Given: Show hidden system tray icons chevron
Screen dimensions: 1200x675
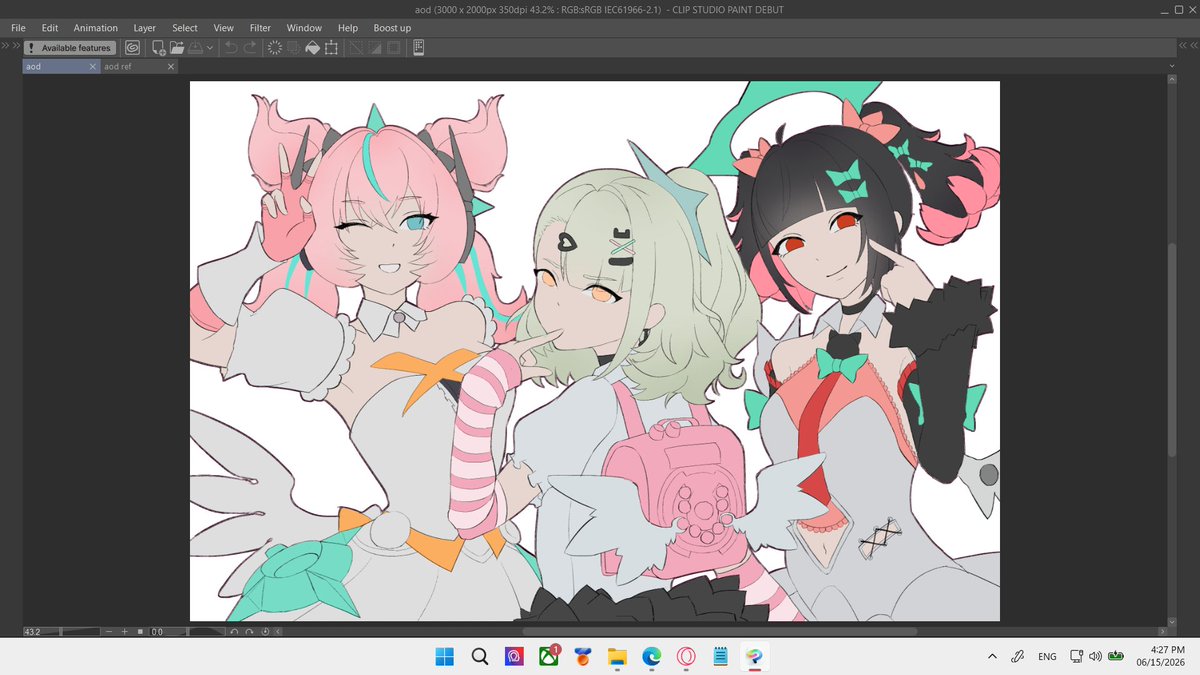Looking at the screenshot, I should tap(992, 657).
